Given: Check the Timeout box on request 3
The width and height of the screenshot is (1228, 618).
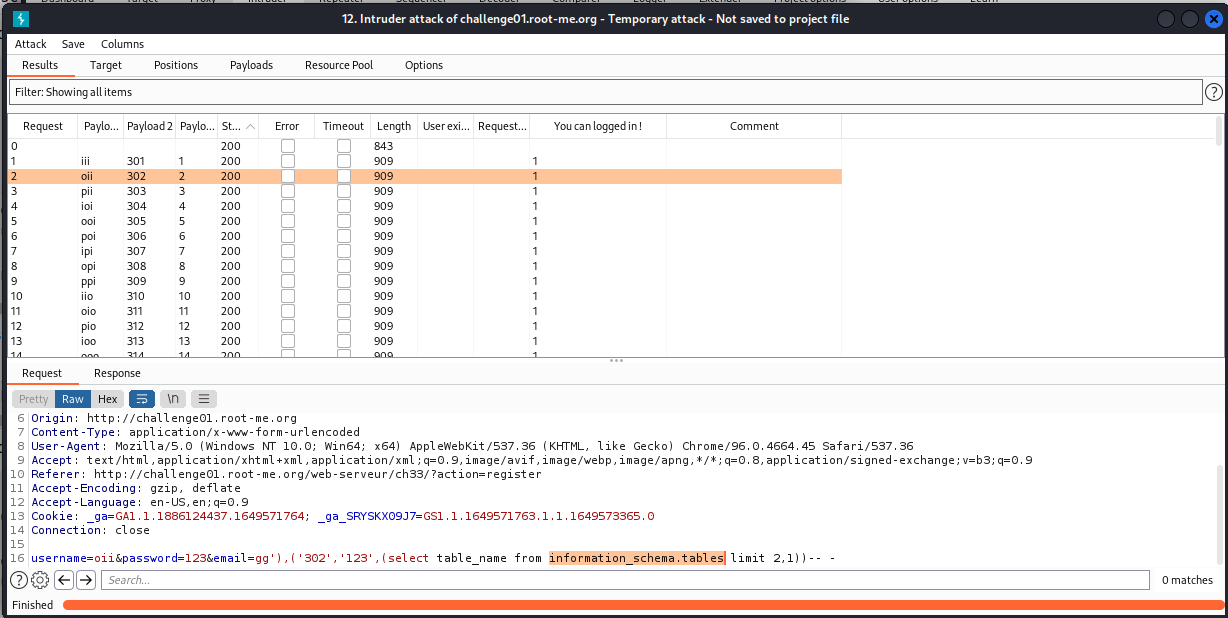Looking at the screenshot, I should pyautogui.click(x=344, y=191).
